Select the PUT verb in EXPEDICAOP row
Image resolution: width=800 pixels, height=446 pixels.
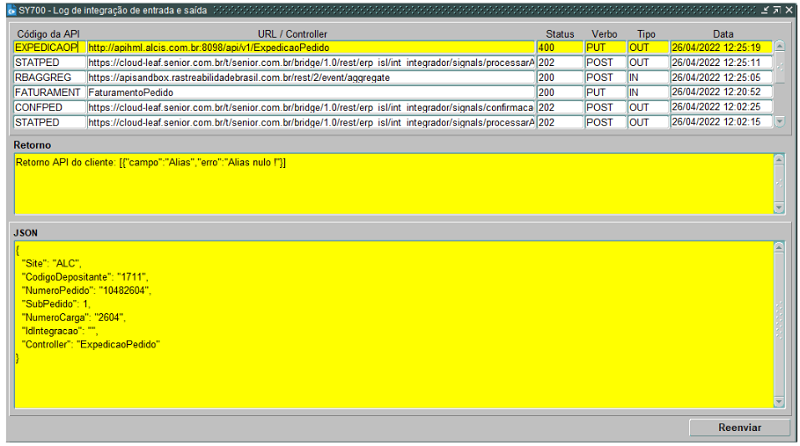coord(605,47)
